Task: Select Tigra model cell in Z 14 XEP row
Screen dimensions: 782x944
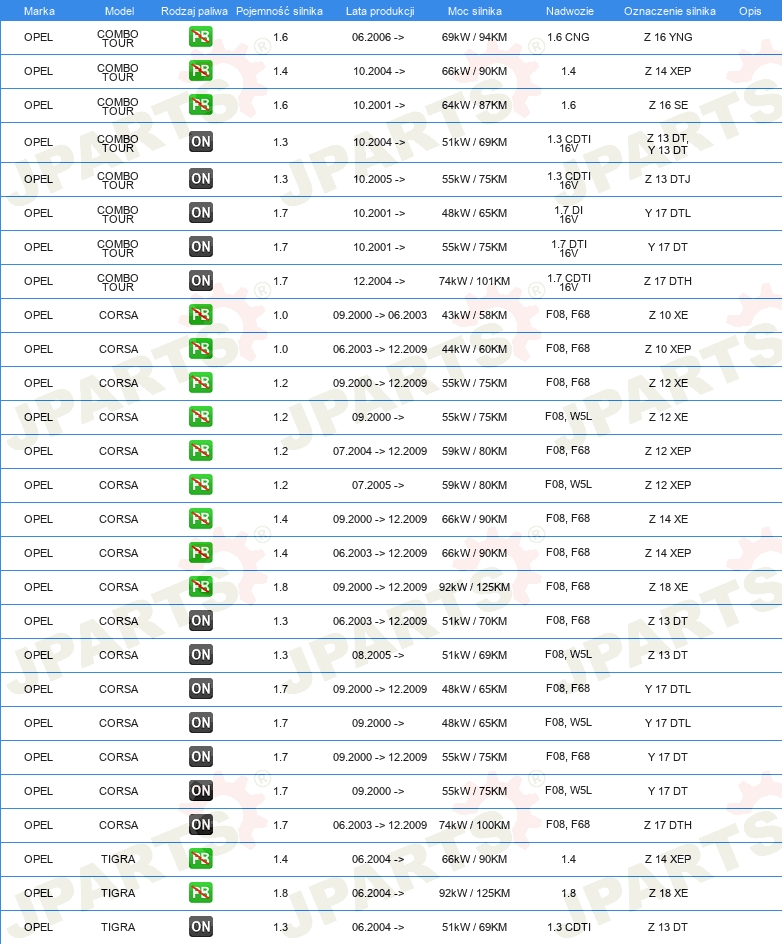Action: tap(118, 859)
